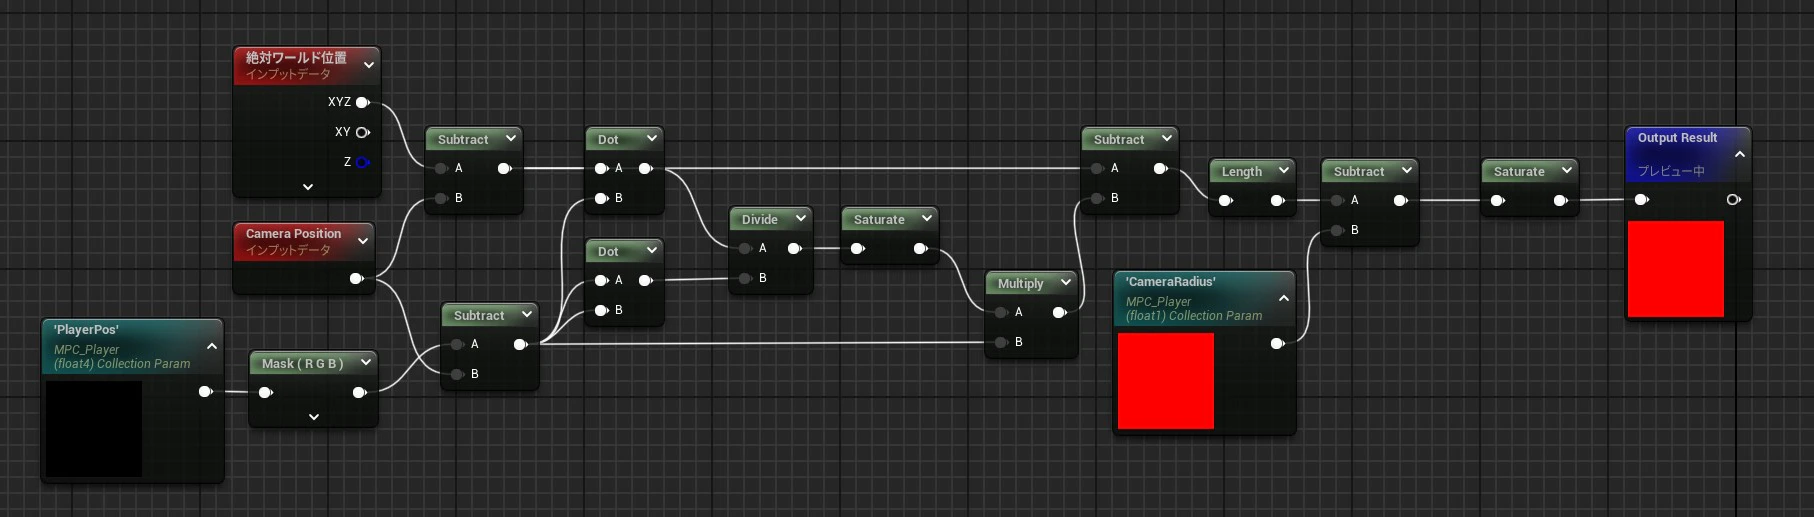This screenshot has width=1814, height=517.
Task: Click the PlayerPos black preview swatch
Action: 94,428
